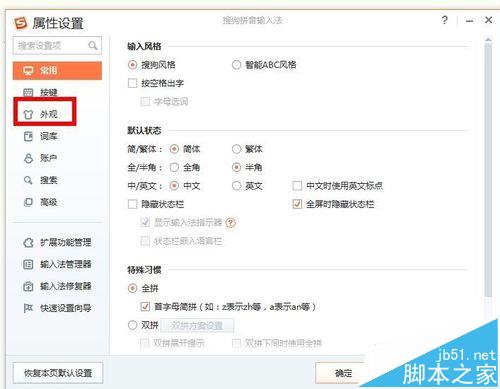Open the 搜索 settings tab
Viewport: 500px width, 389px height.
(x=57, y=180)
